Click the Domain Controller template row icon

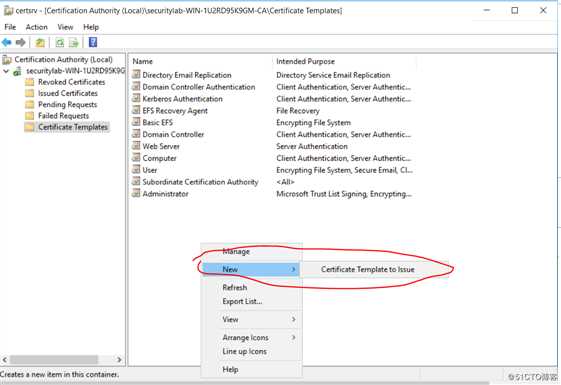coord(136,134)
